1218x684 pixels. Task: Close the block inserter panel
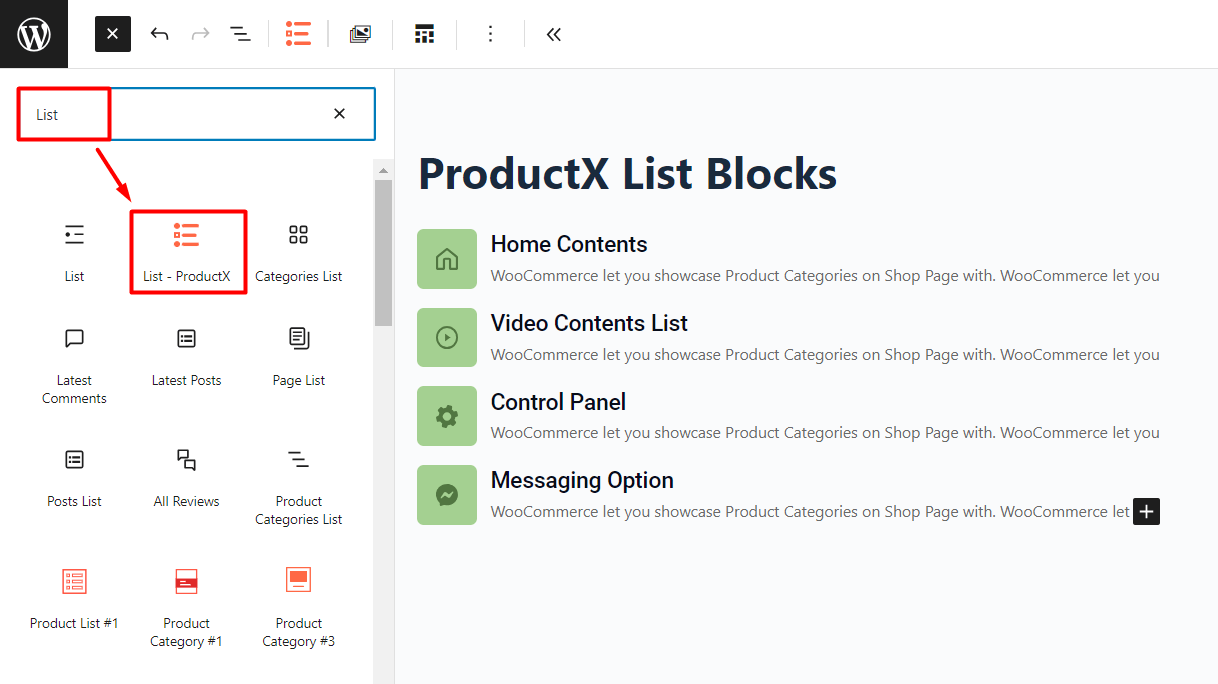point(113,34)
